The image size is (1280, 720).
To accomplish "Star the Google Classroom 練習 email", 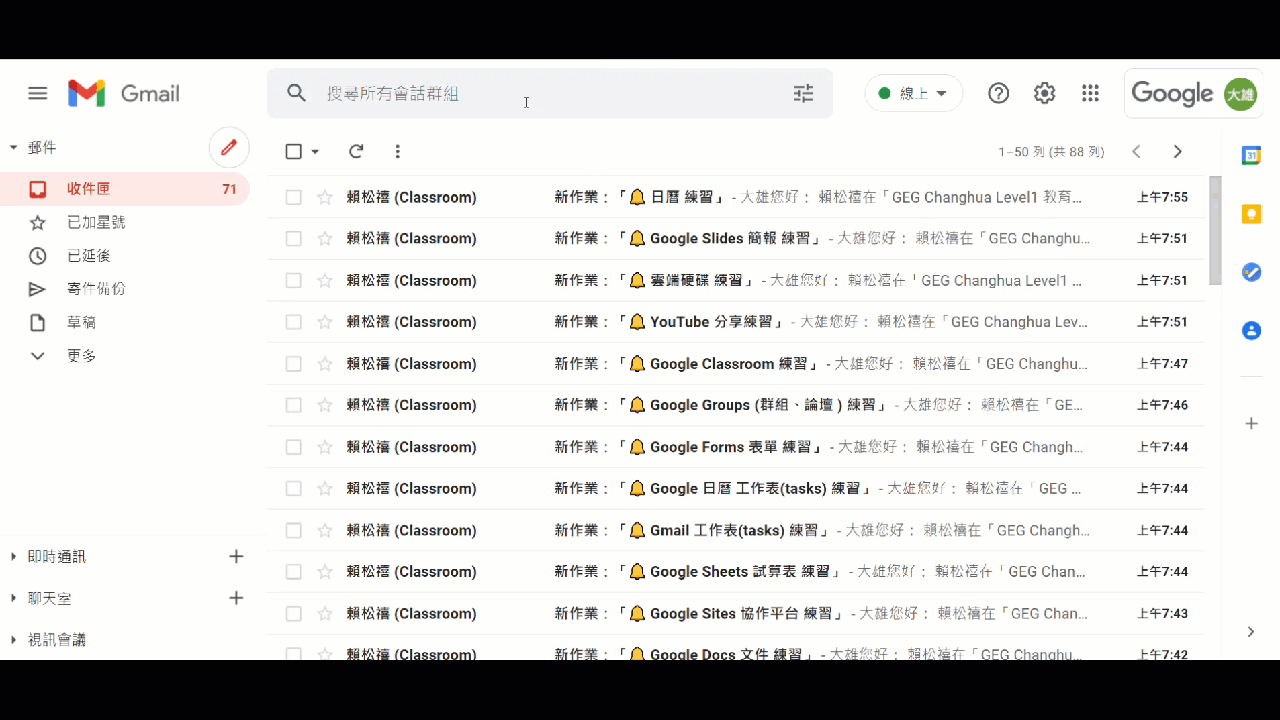I will click(x=325, y=364).
